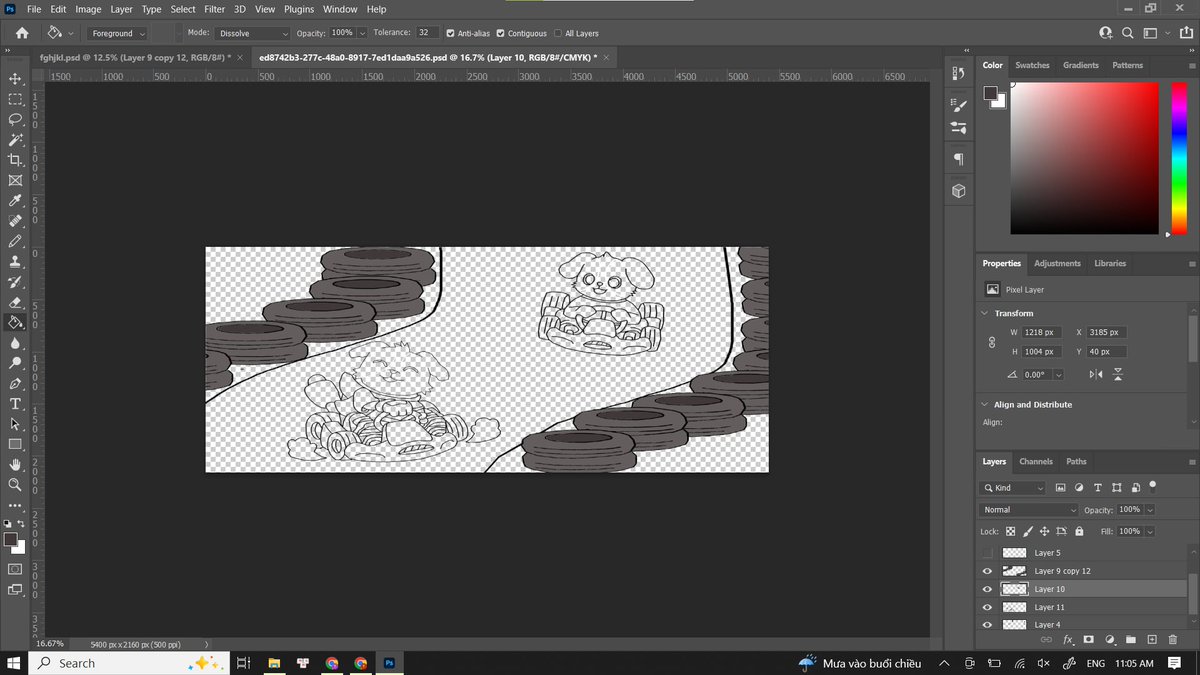This screenshot has width=1200, height=675.
Task: Select the Crop tool
Action: 15,160
